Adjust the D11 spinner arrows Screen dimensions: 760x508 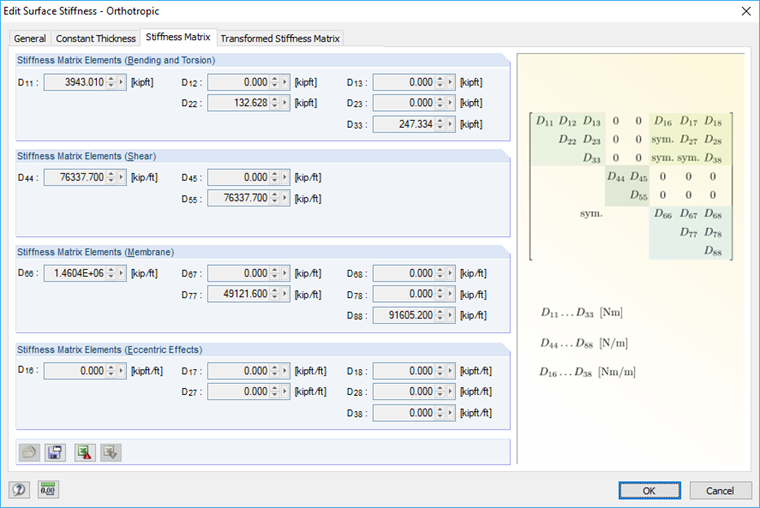pos(111,82)
